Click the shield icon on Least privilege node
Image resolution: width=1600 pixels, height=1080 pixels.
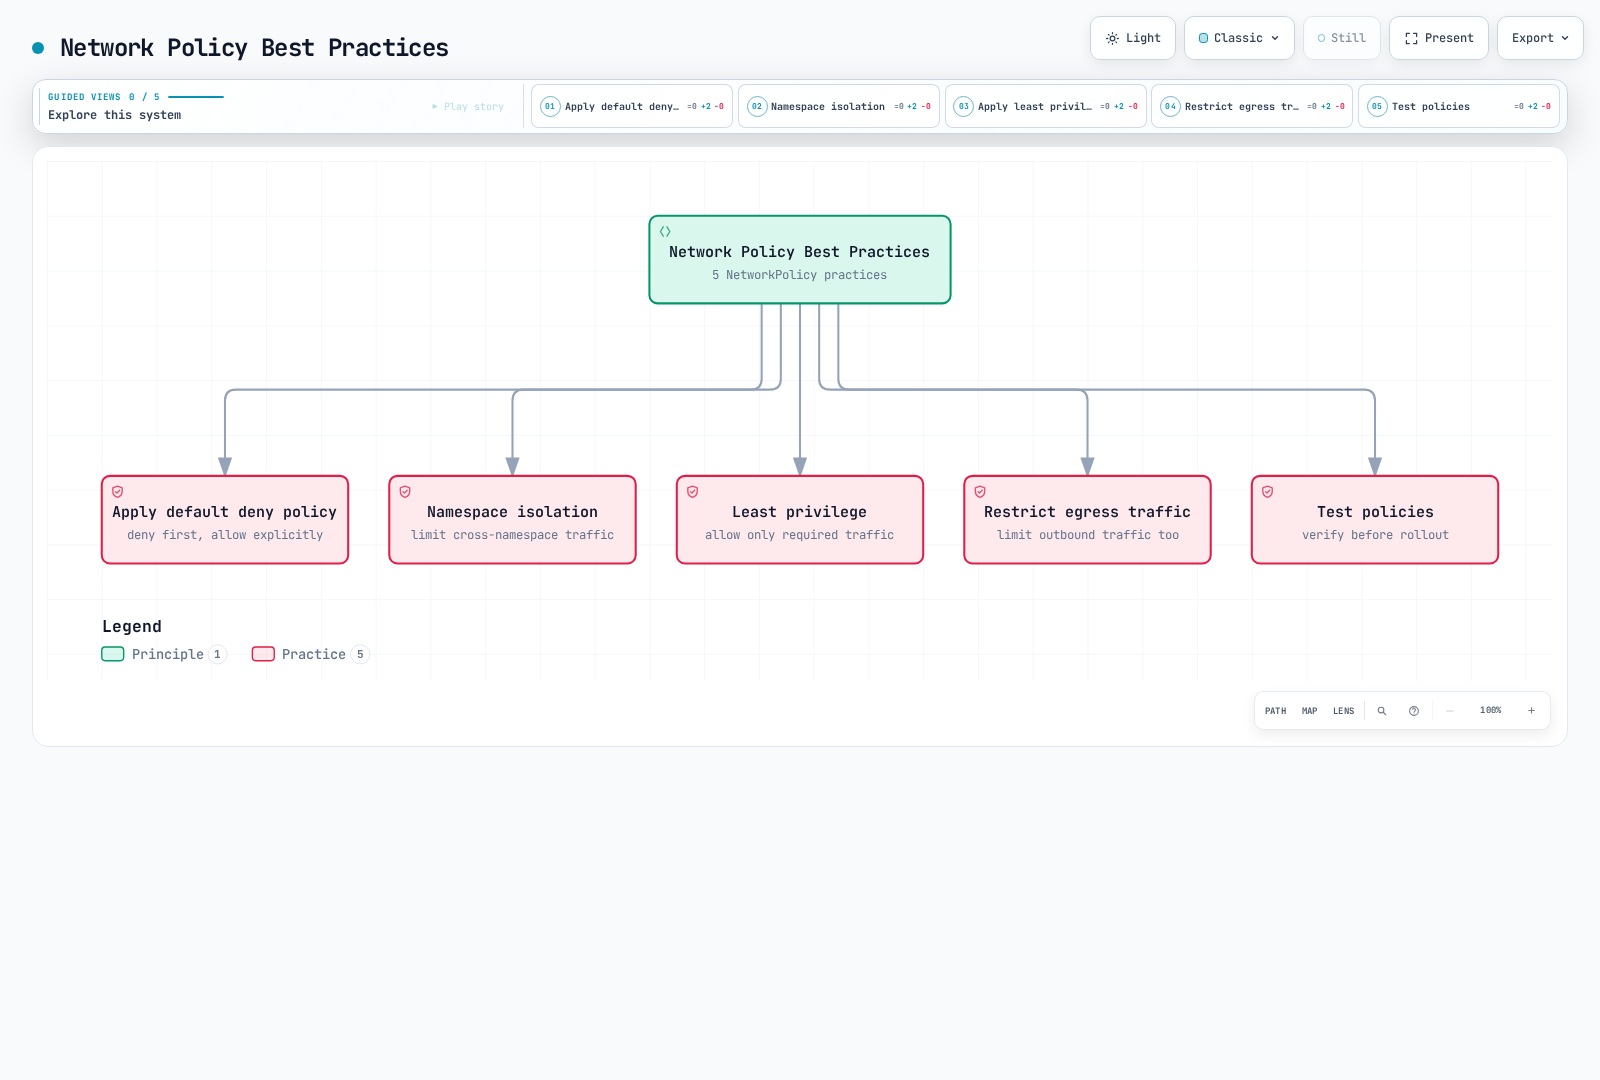pyautogui.click(x=693, y=492)
